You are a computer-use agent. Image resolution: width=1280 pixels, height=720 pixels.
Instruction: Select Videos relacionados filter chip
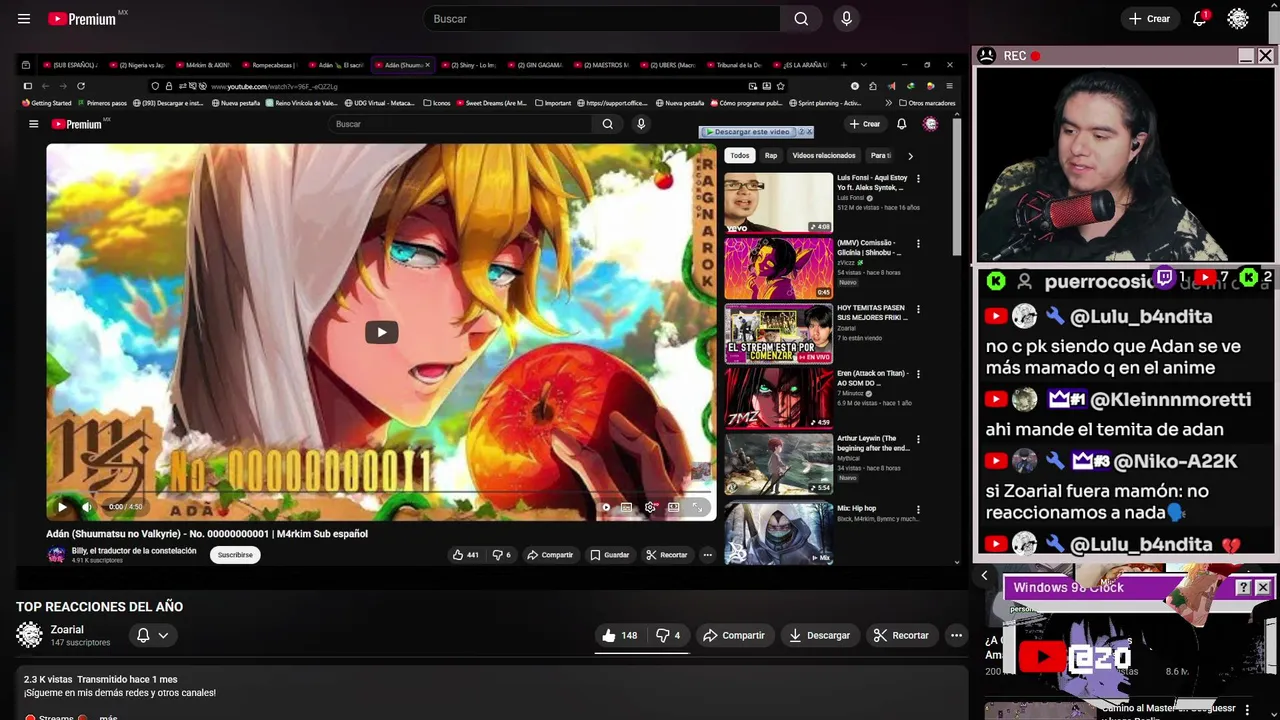pyautogui.click(x=824, y=155)
